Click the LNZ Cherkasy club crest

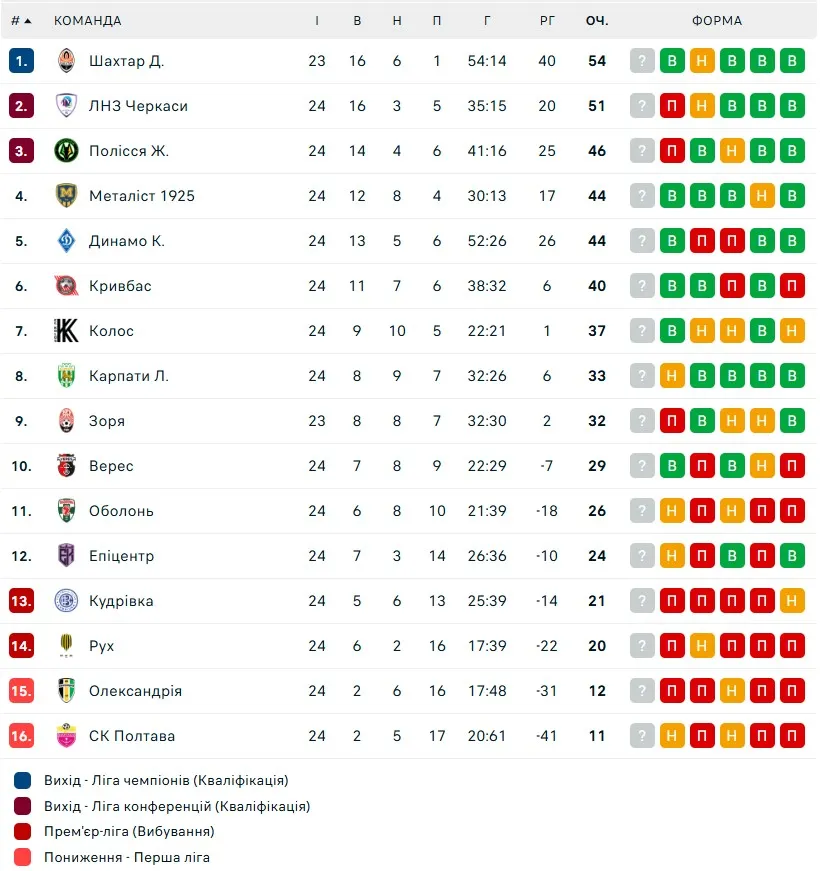pyautogui.click(x=66, y=106)
